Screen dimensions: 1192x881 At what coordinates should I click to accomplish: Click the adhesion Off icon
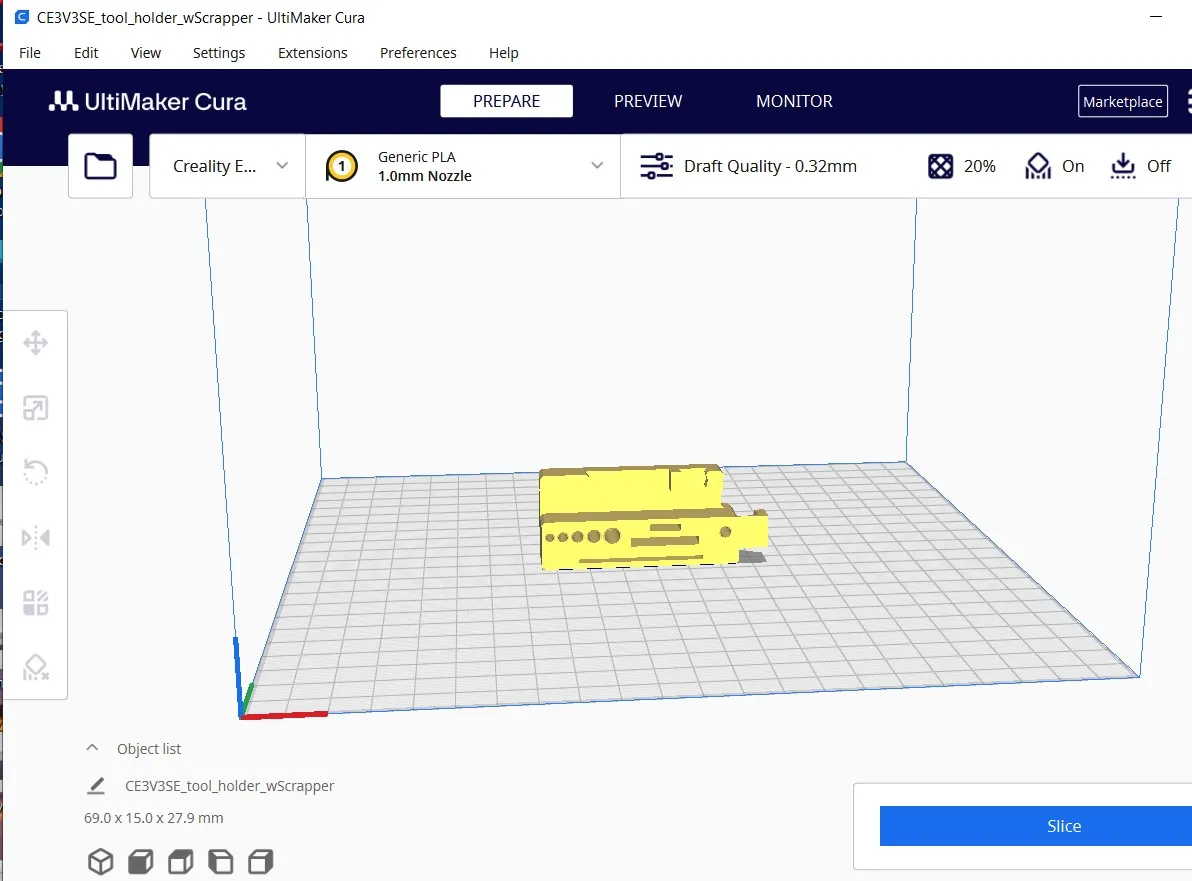1123,166
